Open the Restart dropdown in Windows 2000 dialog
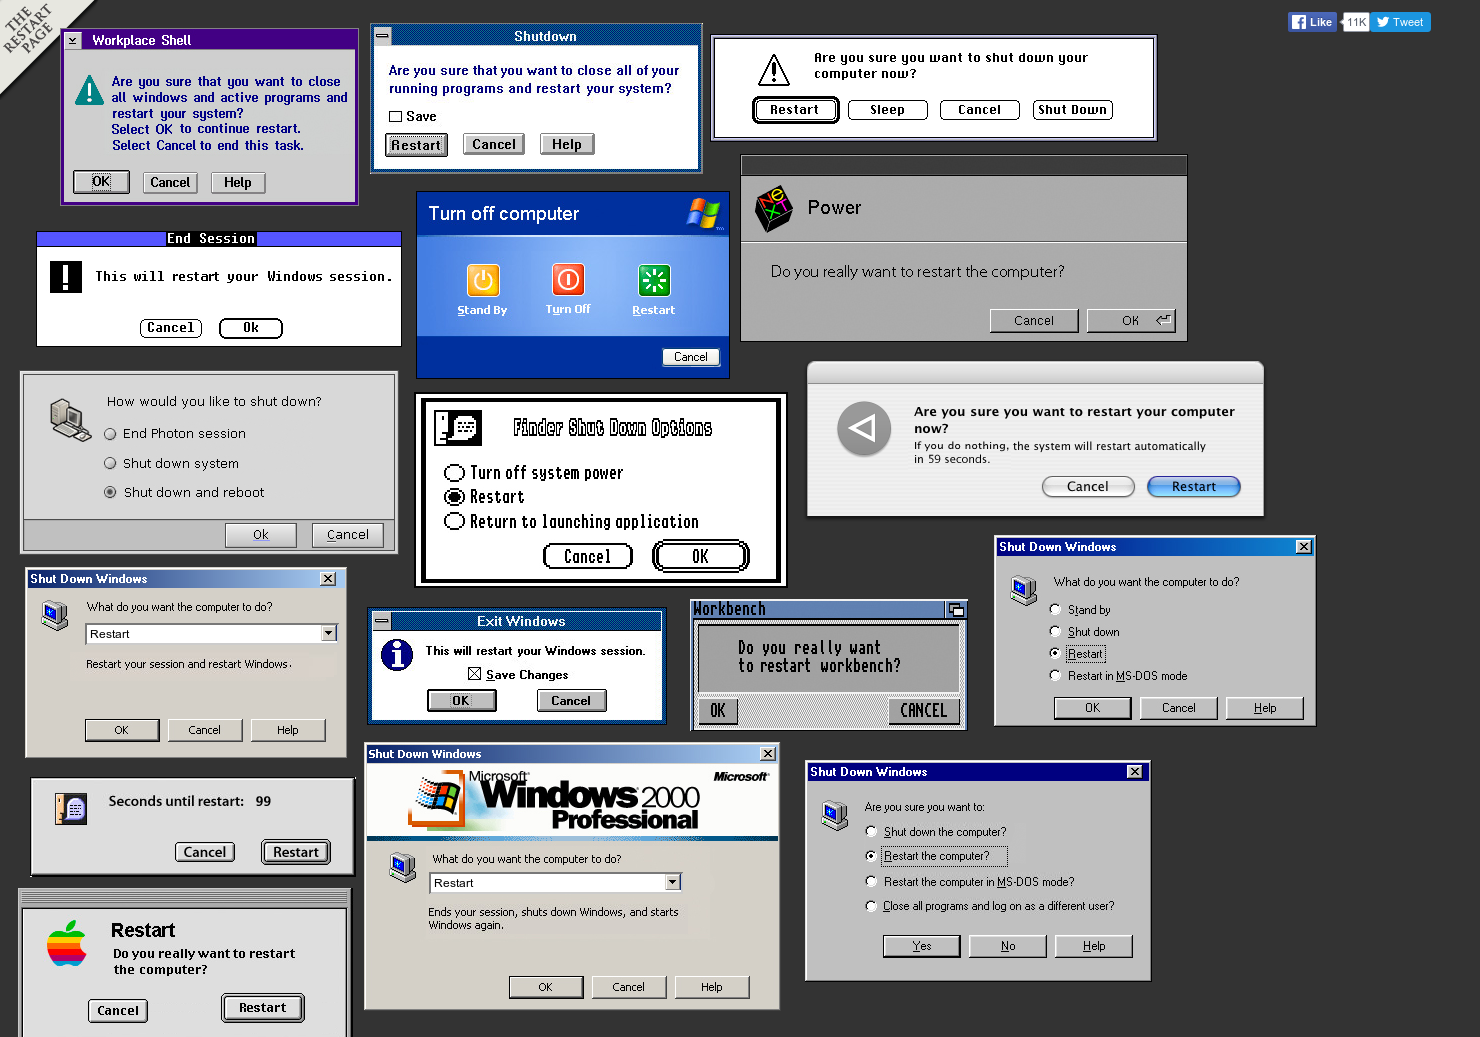 pos(673,882)
